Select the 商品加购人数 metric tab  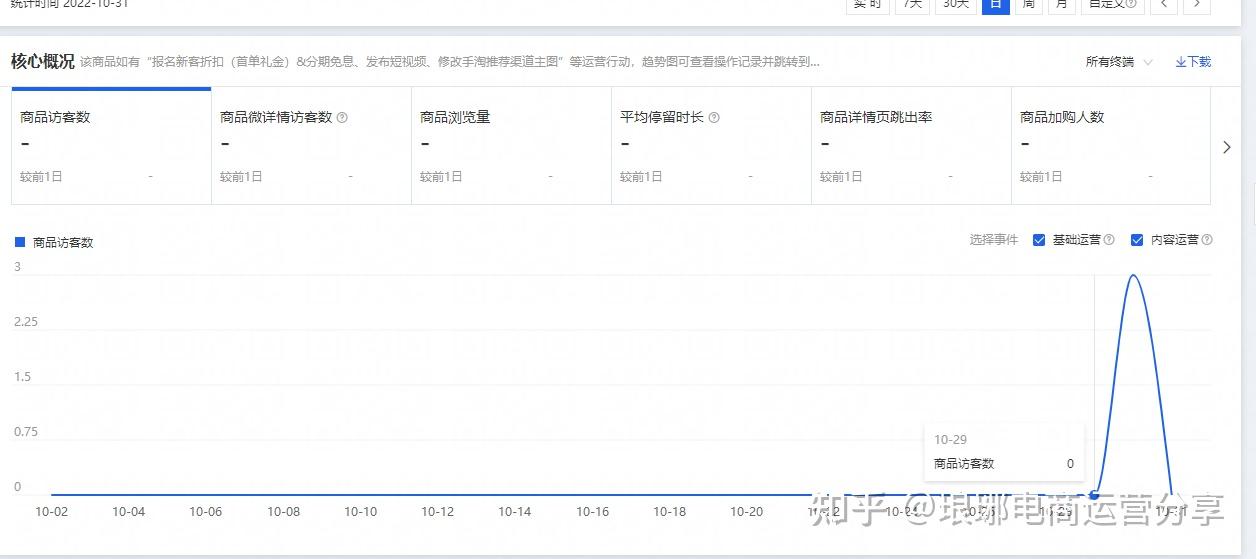coord(1111,146)
